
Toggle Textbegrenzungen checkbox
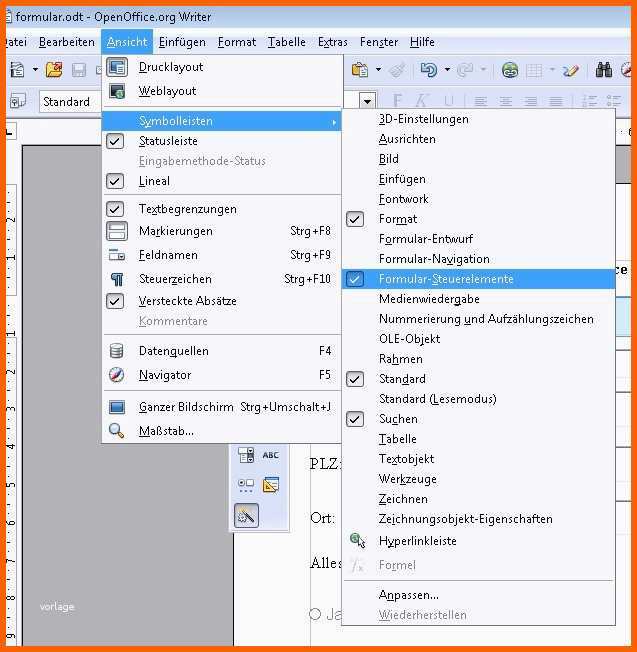tap(115, 209)
